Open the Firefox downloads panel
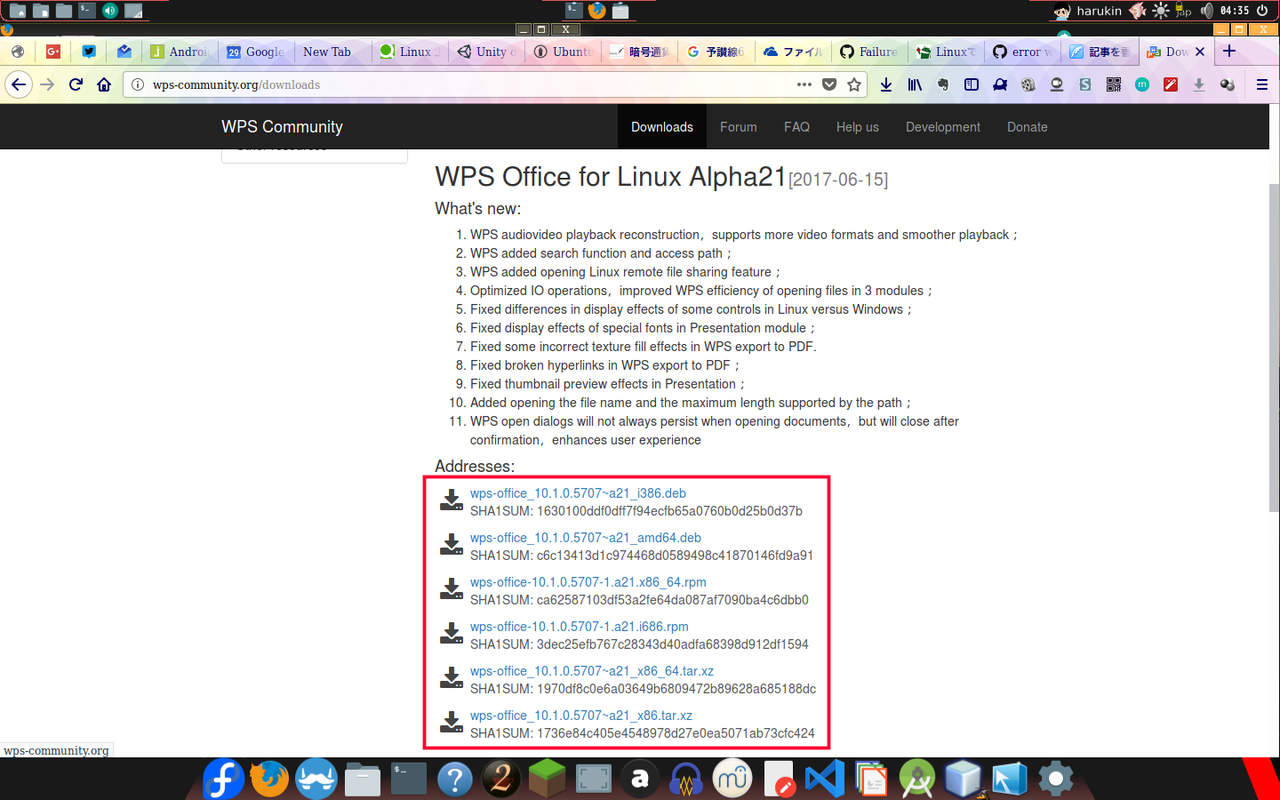The image size is (1280, 800). tap(886, 85)
